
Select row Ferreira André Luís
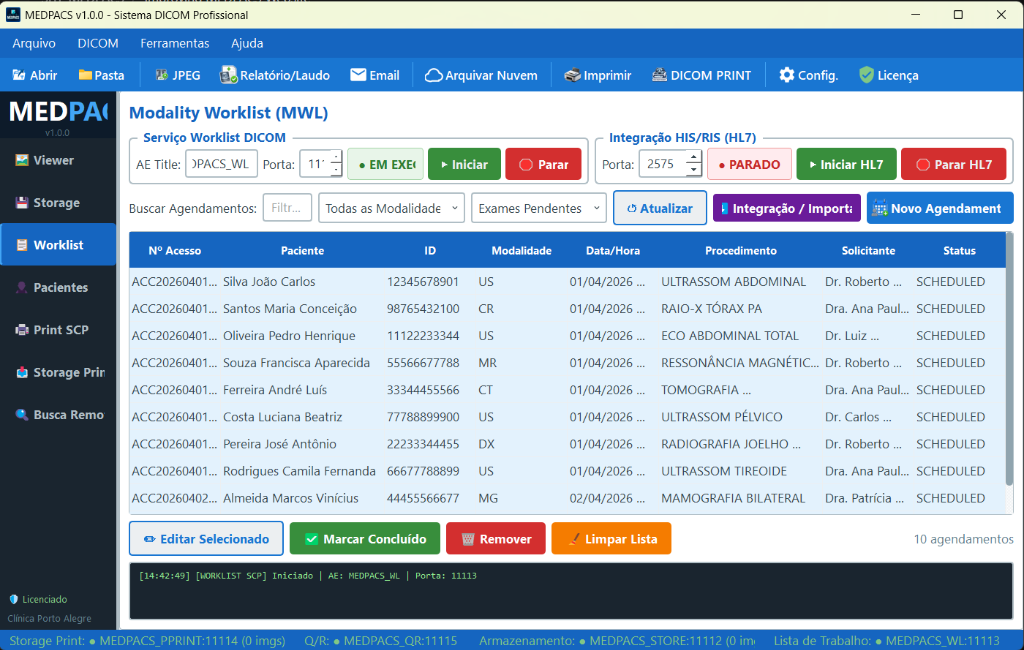tap(567, 390)
